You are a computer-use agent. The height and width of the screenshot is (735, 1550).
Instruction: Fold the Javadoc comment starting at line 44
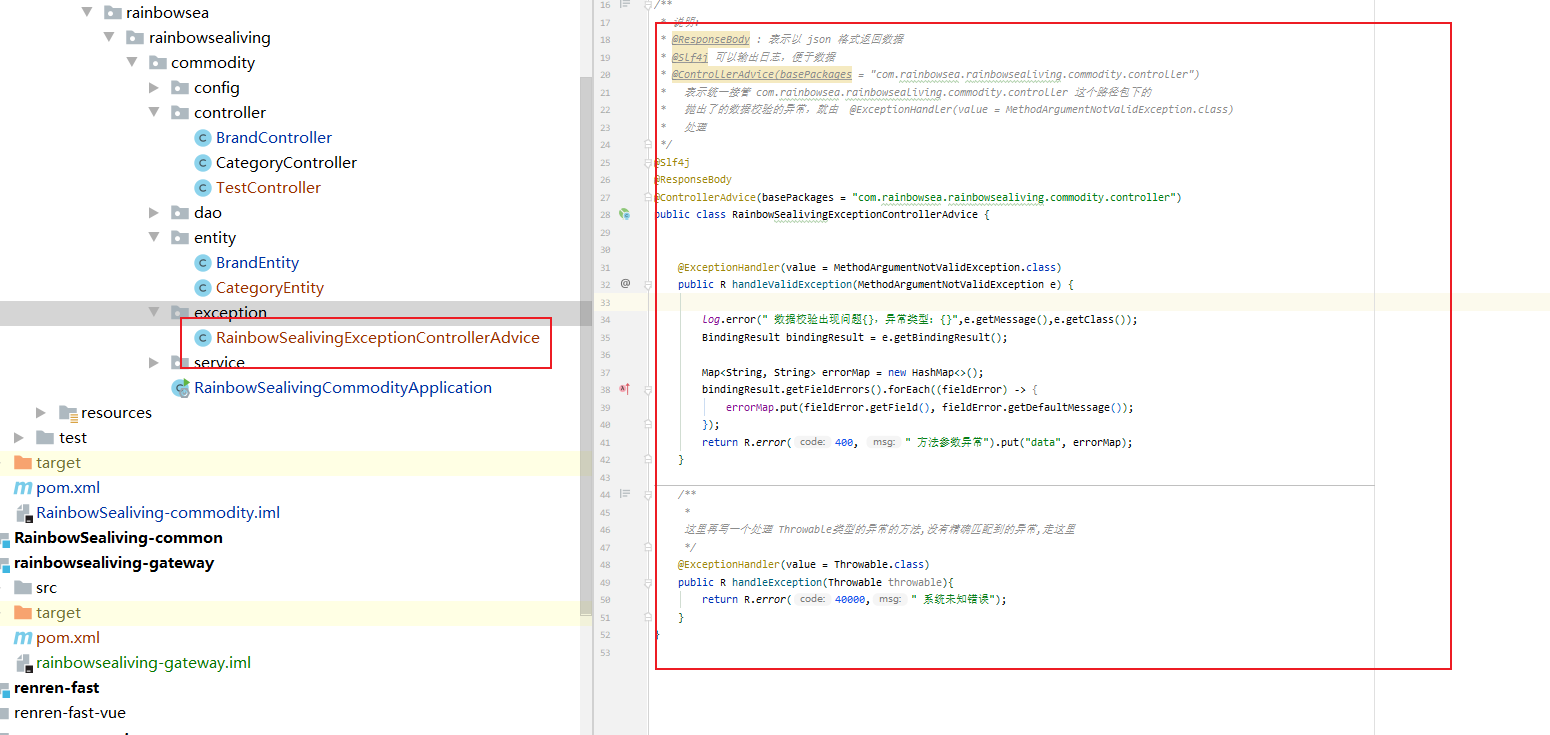[x=648, y=494]
